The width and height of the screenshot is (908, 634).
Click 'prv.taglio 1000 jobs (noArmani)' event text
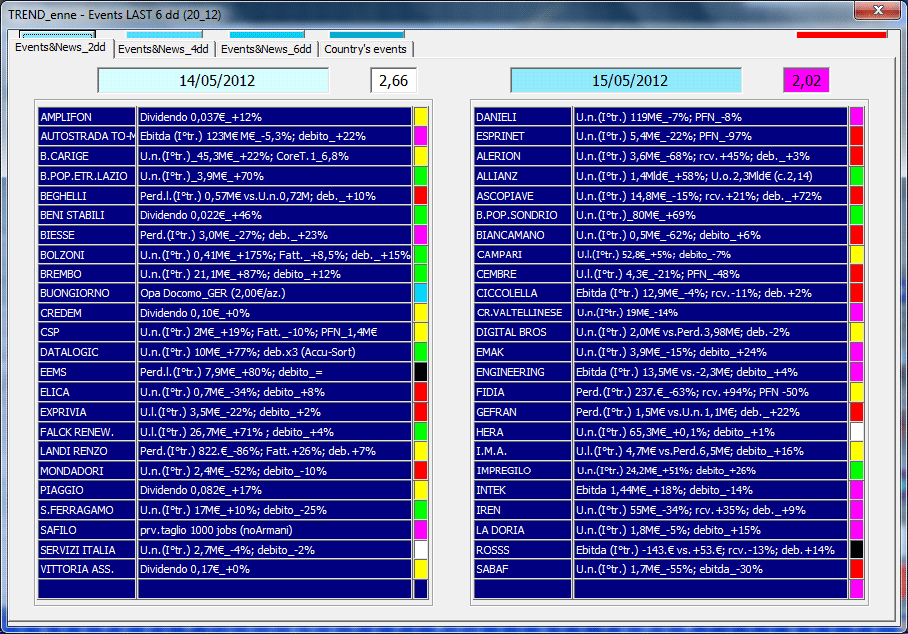pyautogui.click(x=216, y=530)
